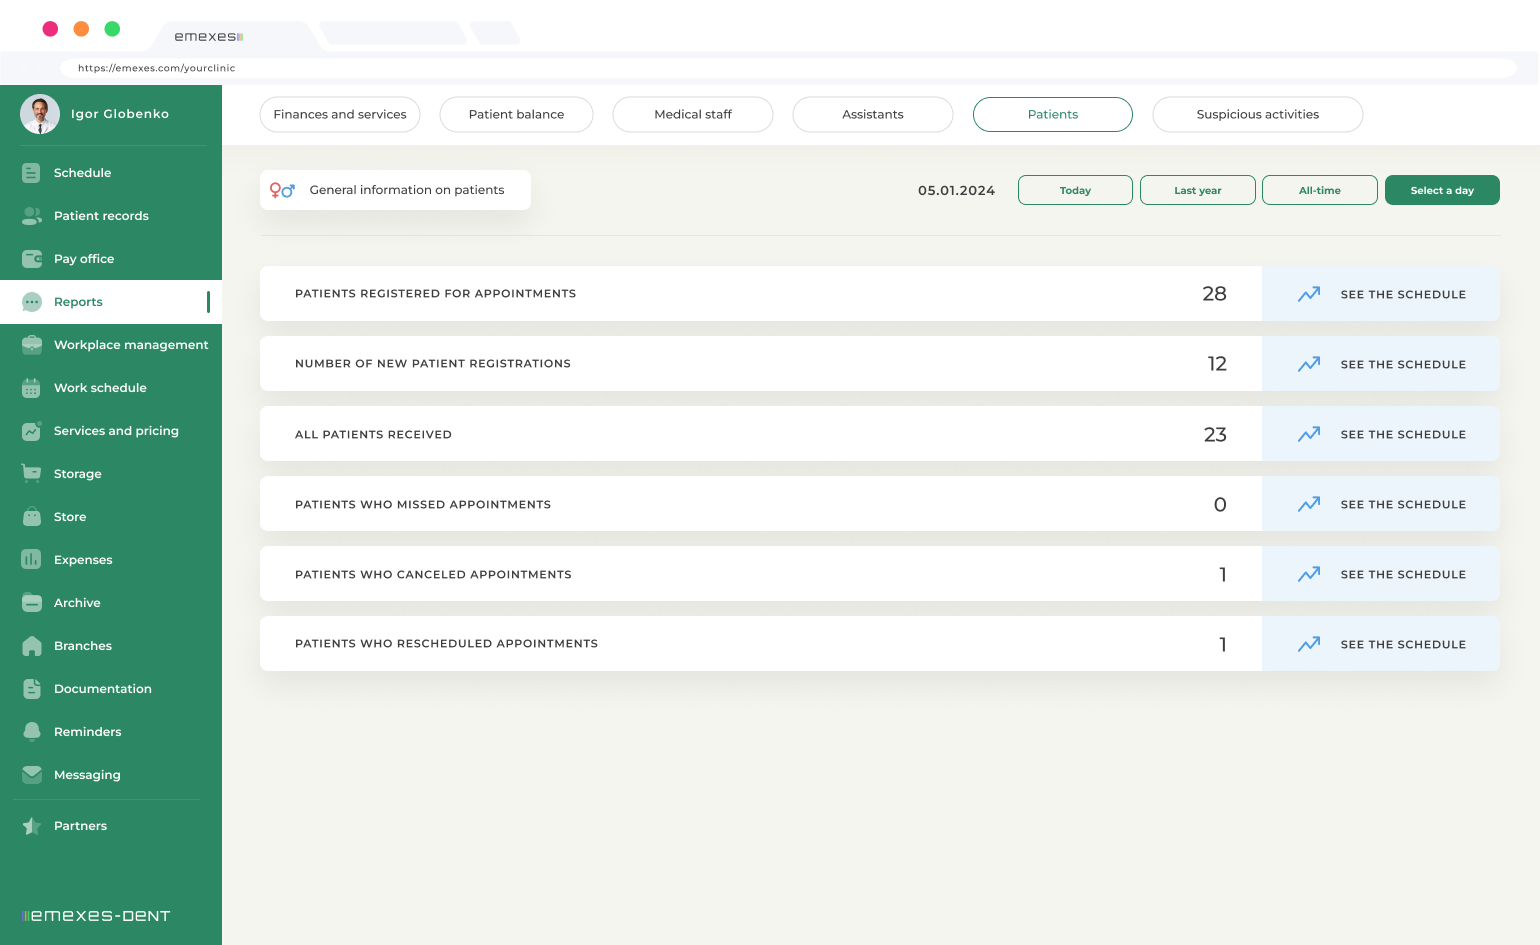
Task: See the schedule for registered appointments
Action: click(x=1381, y=294)
